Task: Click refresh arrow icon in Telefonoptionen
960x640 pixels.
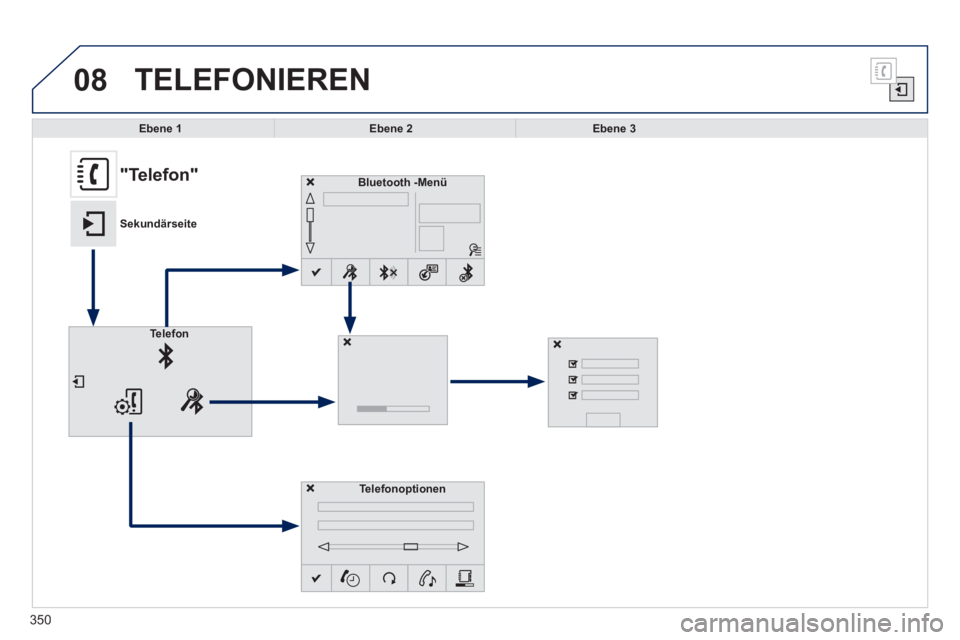Action: click(388, 578)
